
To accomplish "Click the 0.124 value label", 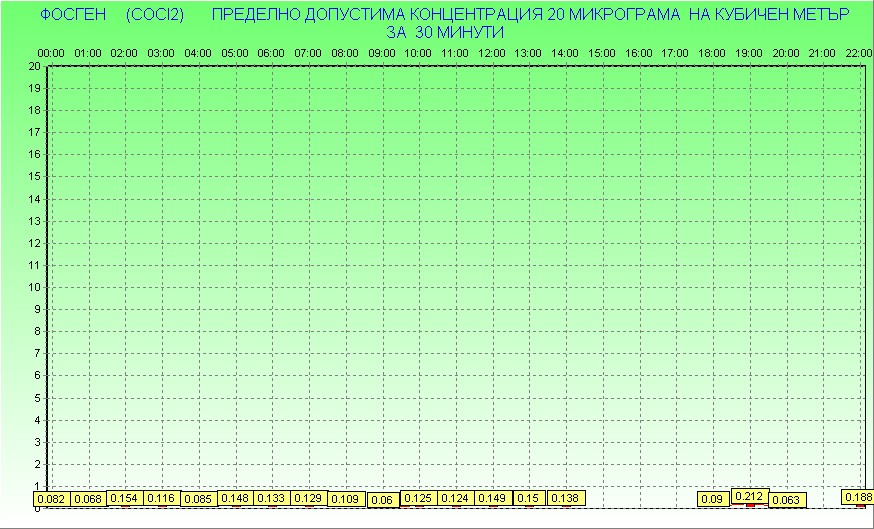I will [456, 498].
